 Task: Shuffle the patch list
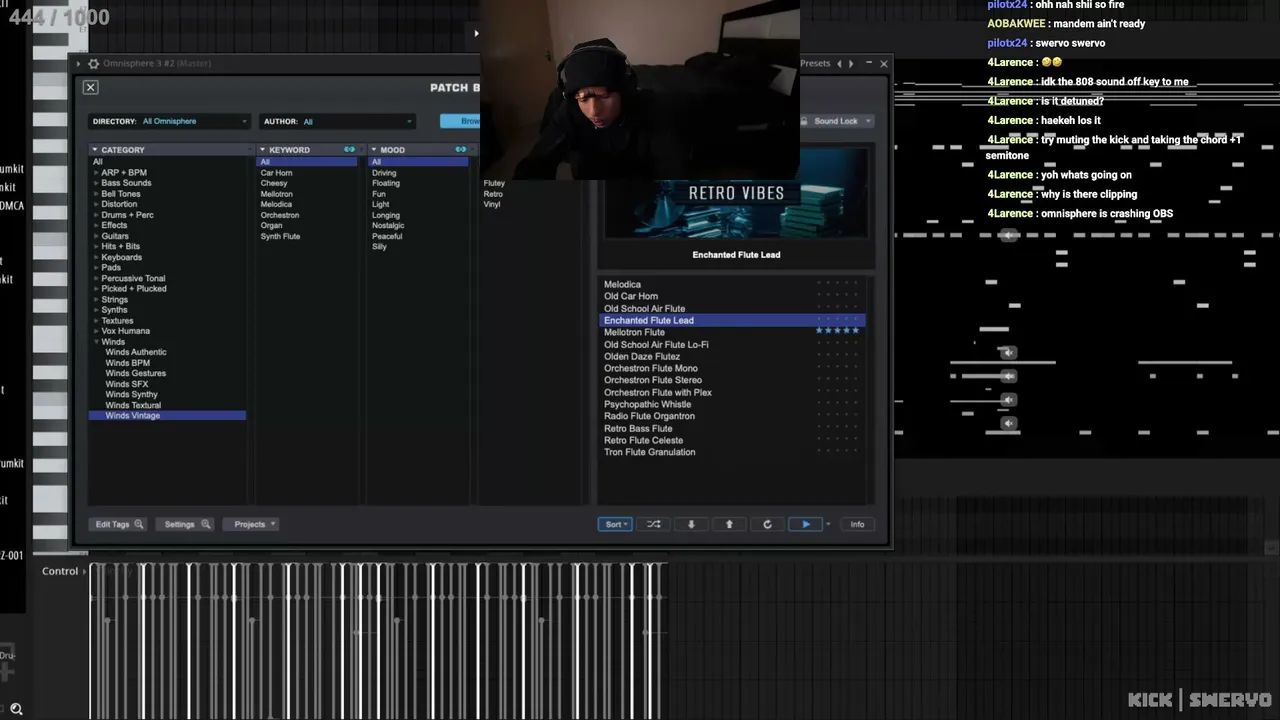point(653,524)
